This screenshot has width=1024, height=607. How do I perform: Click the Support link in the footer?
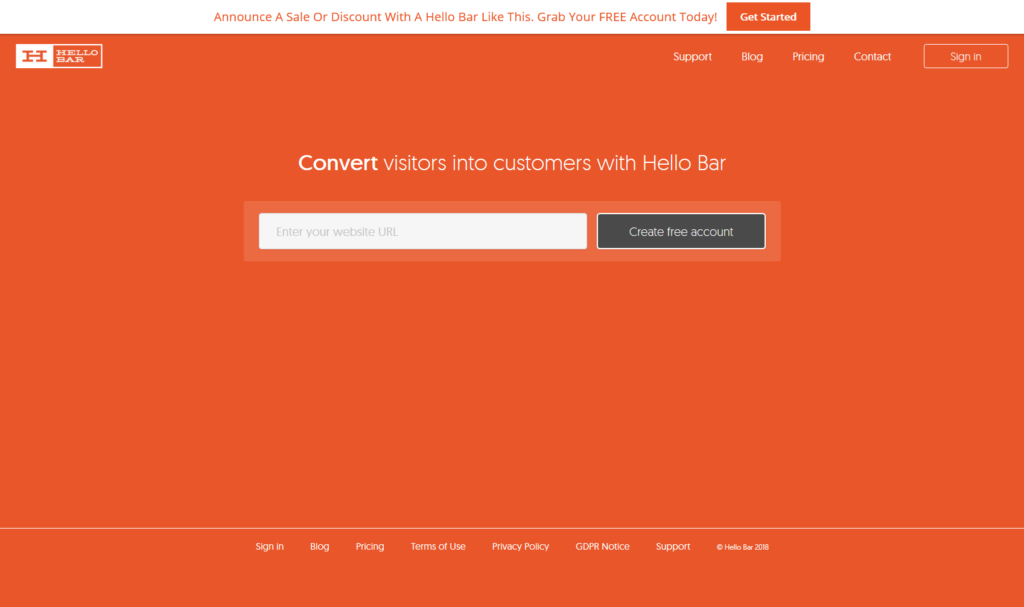[x=673, y=547]
